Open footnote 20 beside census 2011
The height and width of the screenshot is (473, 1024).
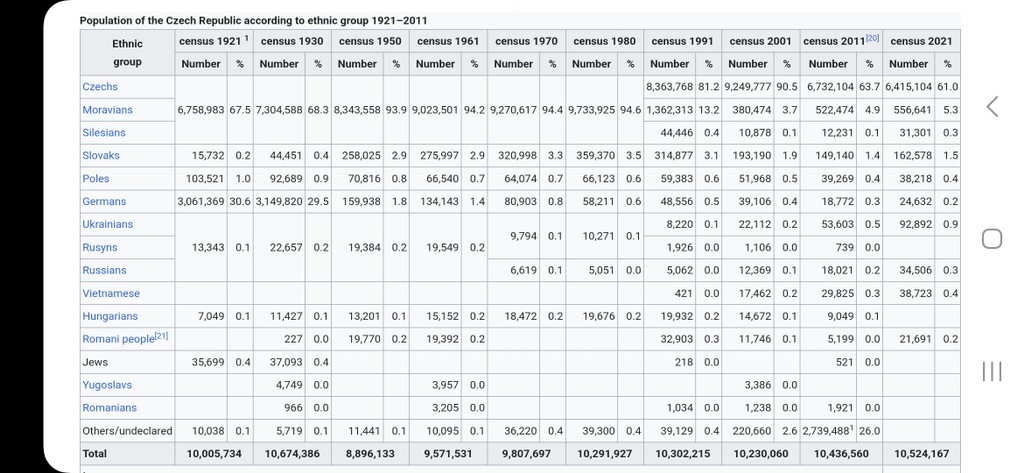(872, 38)
